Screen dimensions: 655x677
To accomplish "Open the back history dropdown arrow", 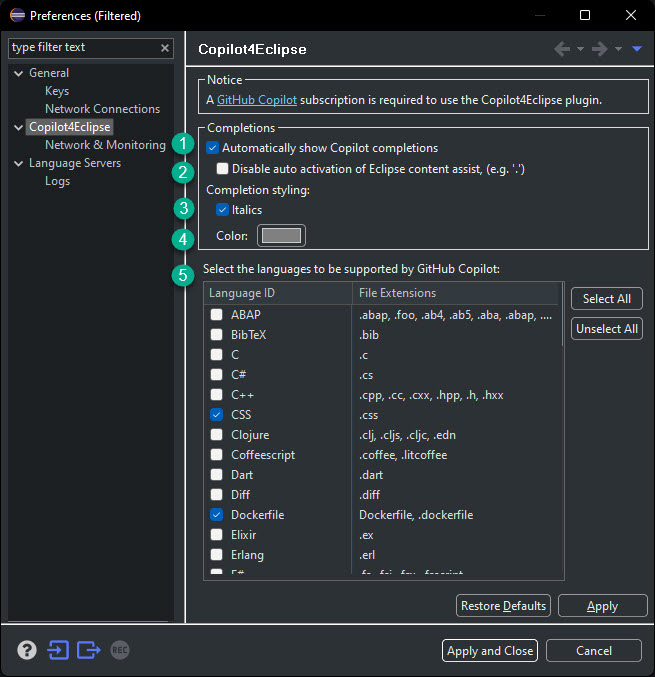I will point(580,49).
